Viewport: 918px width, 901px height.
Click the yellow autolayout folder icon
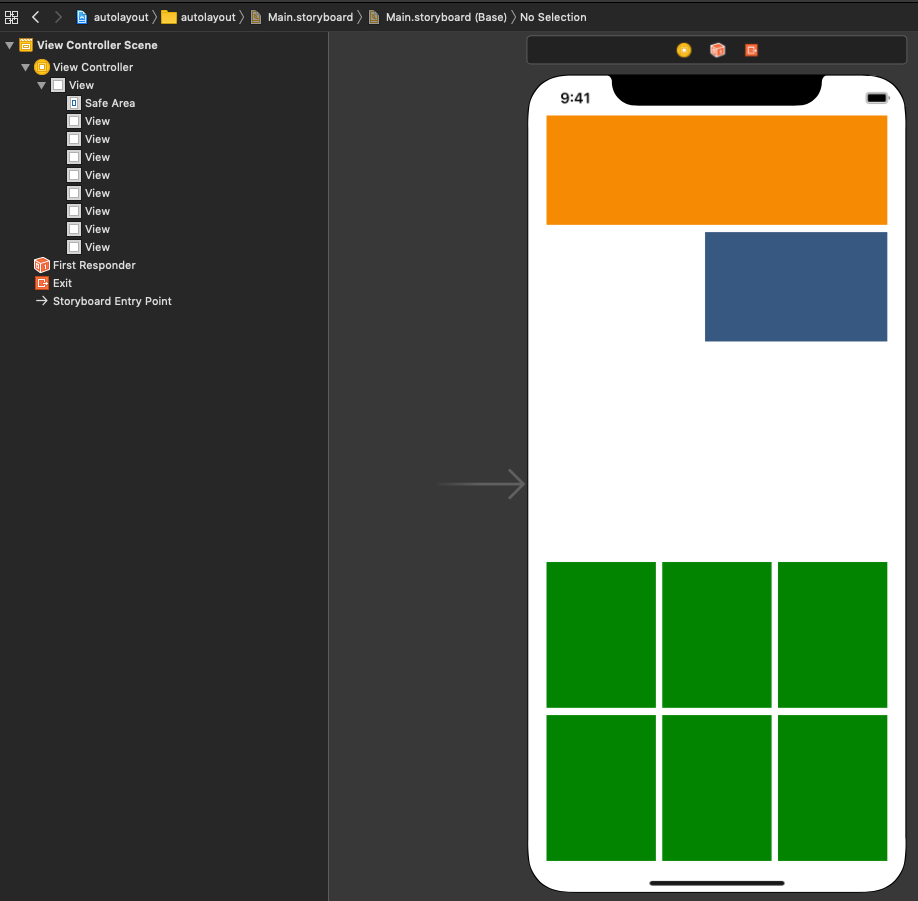point(169,18)
